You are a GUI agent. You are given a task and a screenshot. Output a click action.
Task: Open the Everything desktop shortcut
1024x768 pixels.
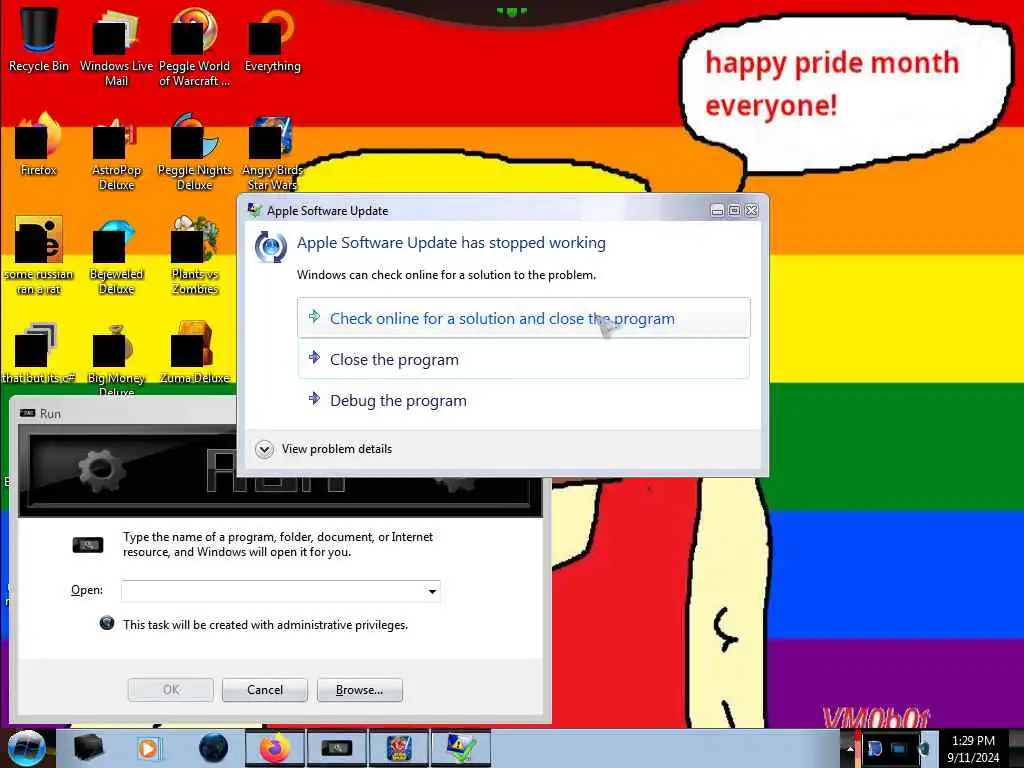point(272,39)
